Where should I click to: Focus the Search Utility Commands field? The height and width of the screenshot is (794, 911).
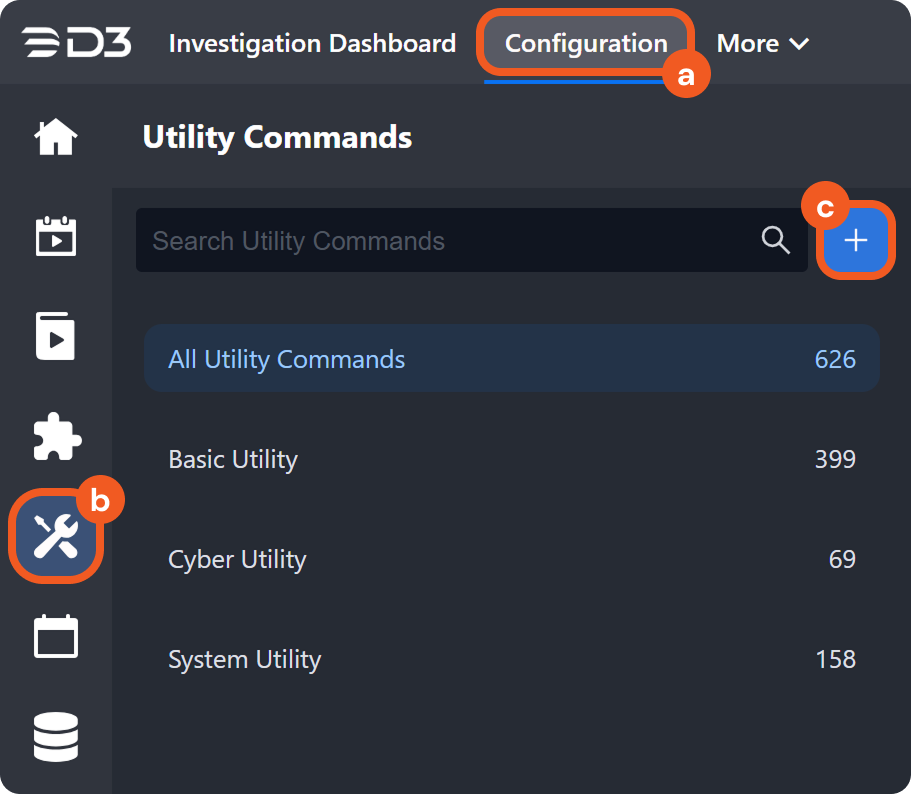[x=450, y=240]
